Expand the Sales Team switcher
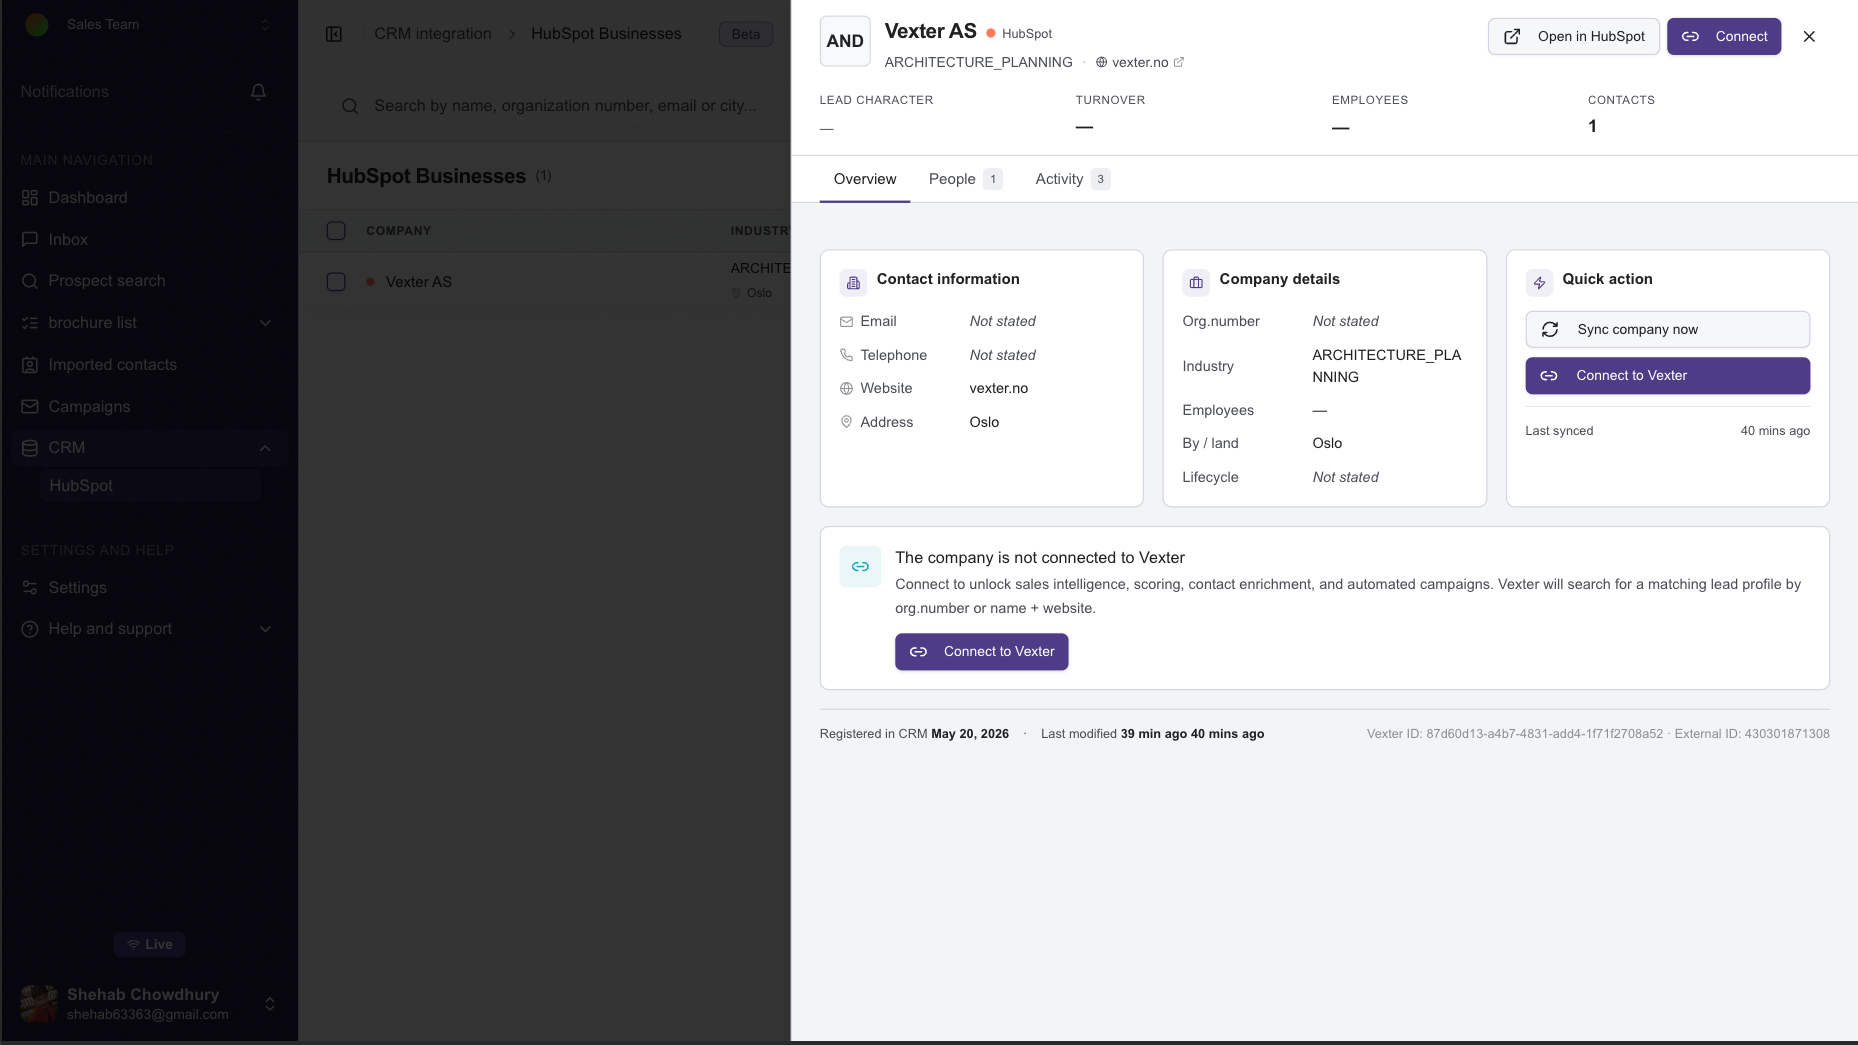This screenshot has width=1858, height=1045. (265, 24)
